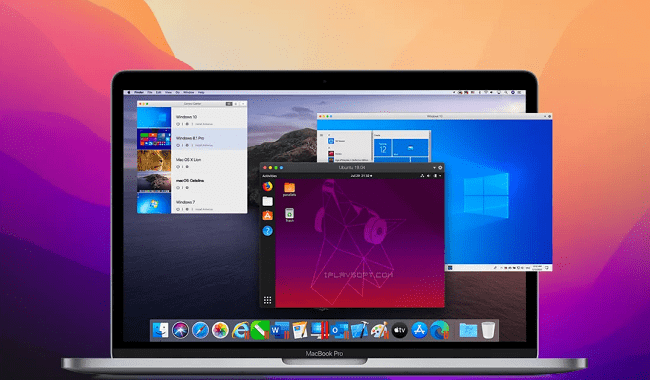Open settings gear in Ubuntu window titlebar

[440, 167]
